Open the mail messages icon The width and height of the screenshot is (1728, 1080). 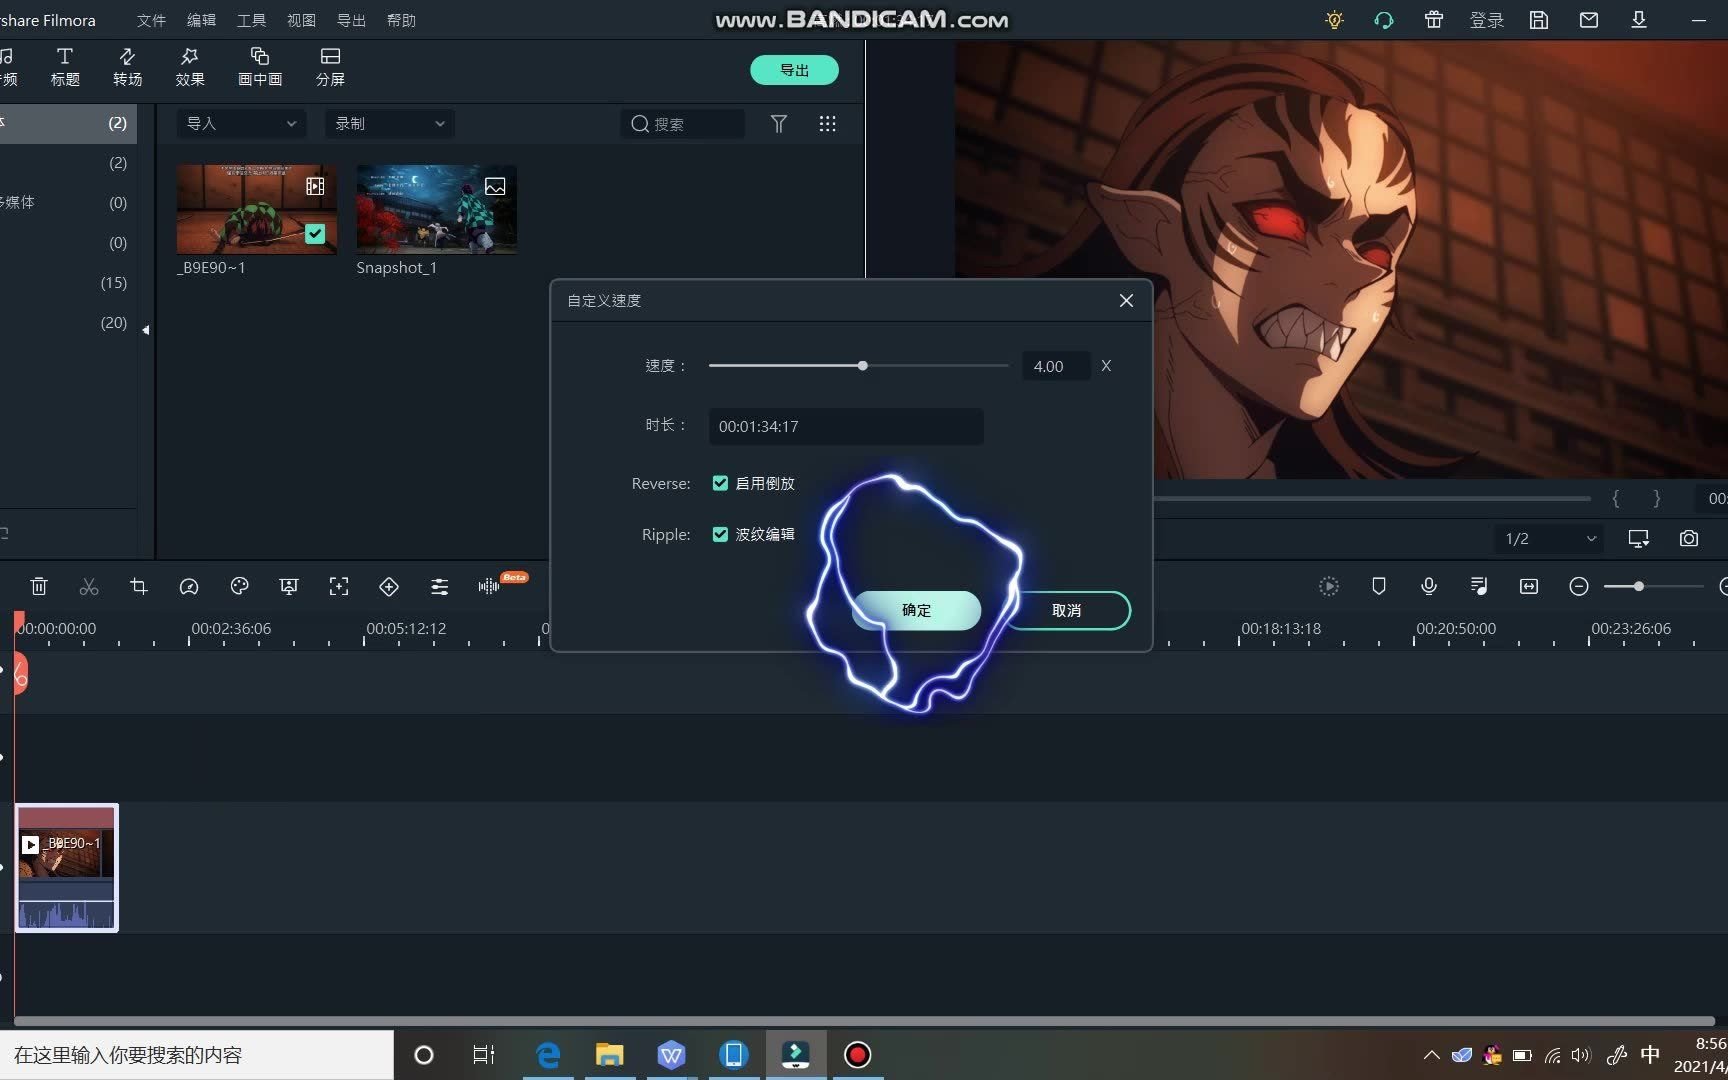(x=1589, y=20)
